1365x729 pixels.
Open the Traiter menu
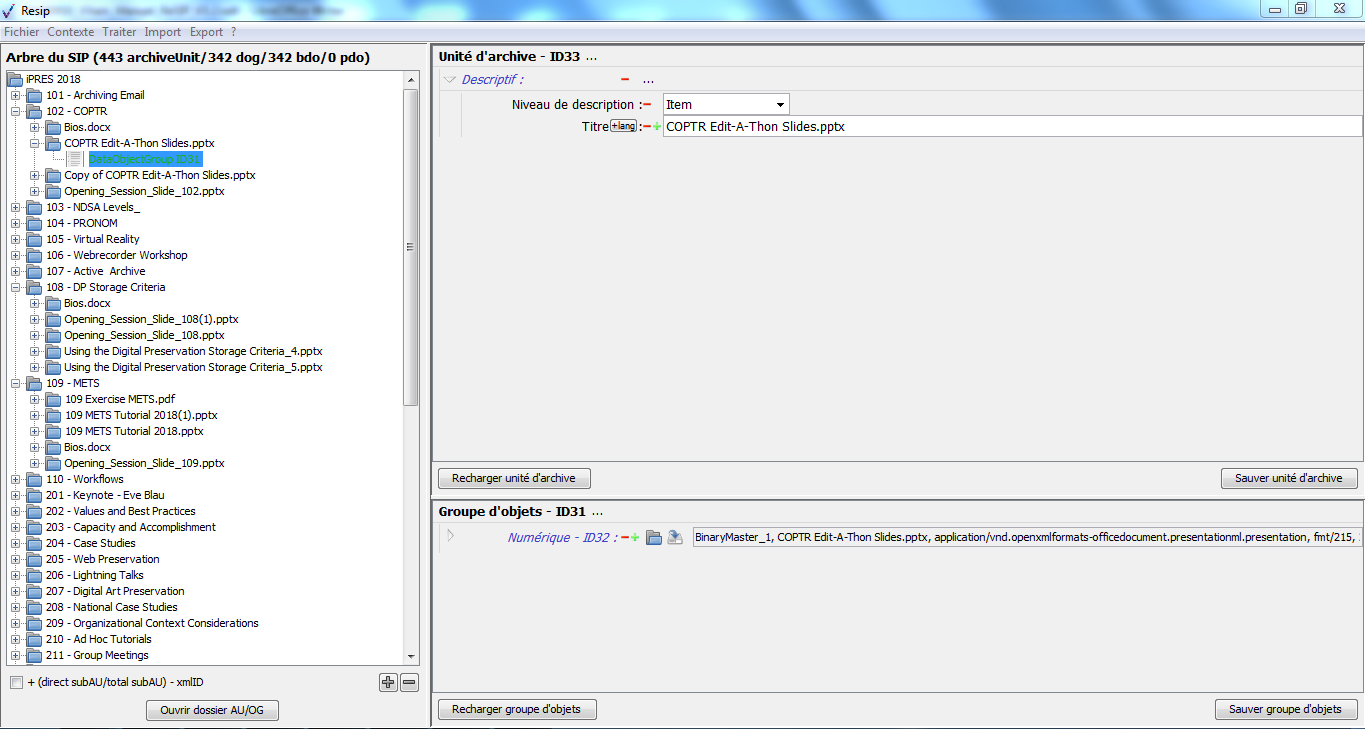click(x=119, y=32)
